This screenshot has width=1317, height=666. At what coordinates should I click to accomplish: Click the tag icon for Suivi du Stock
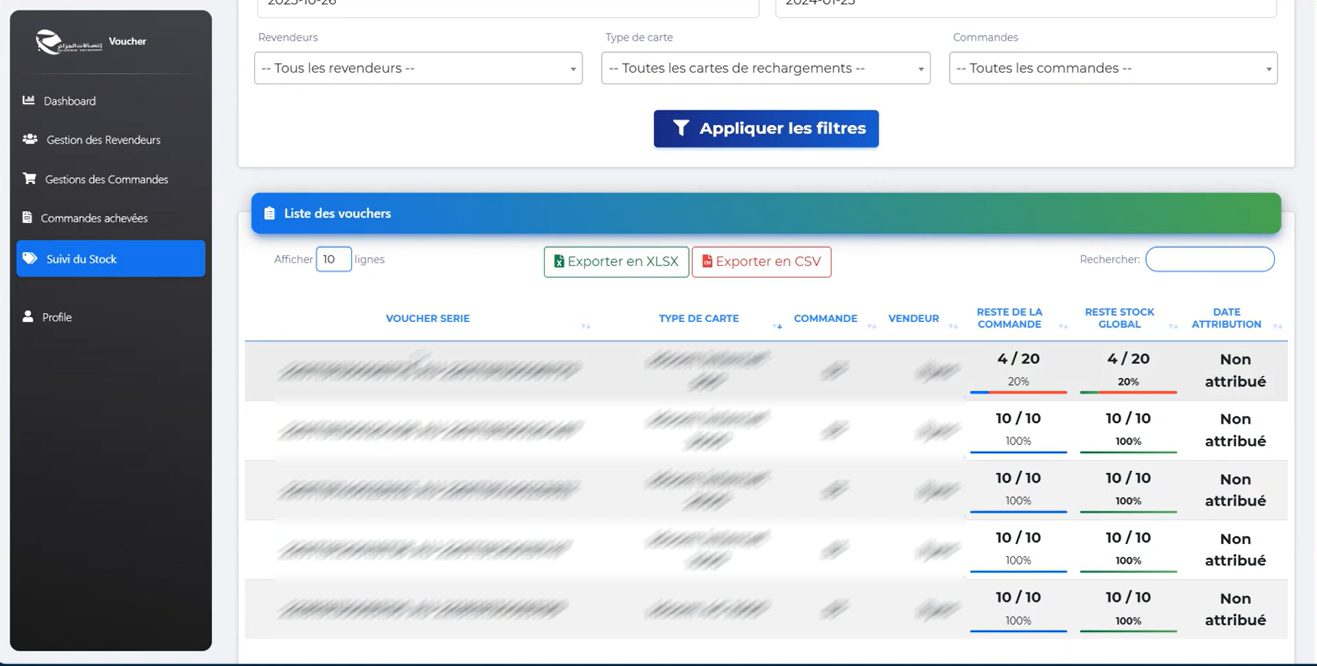click(30, 259)
